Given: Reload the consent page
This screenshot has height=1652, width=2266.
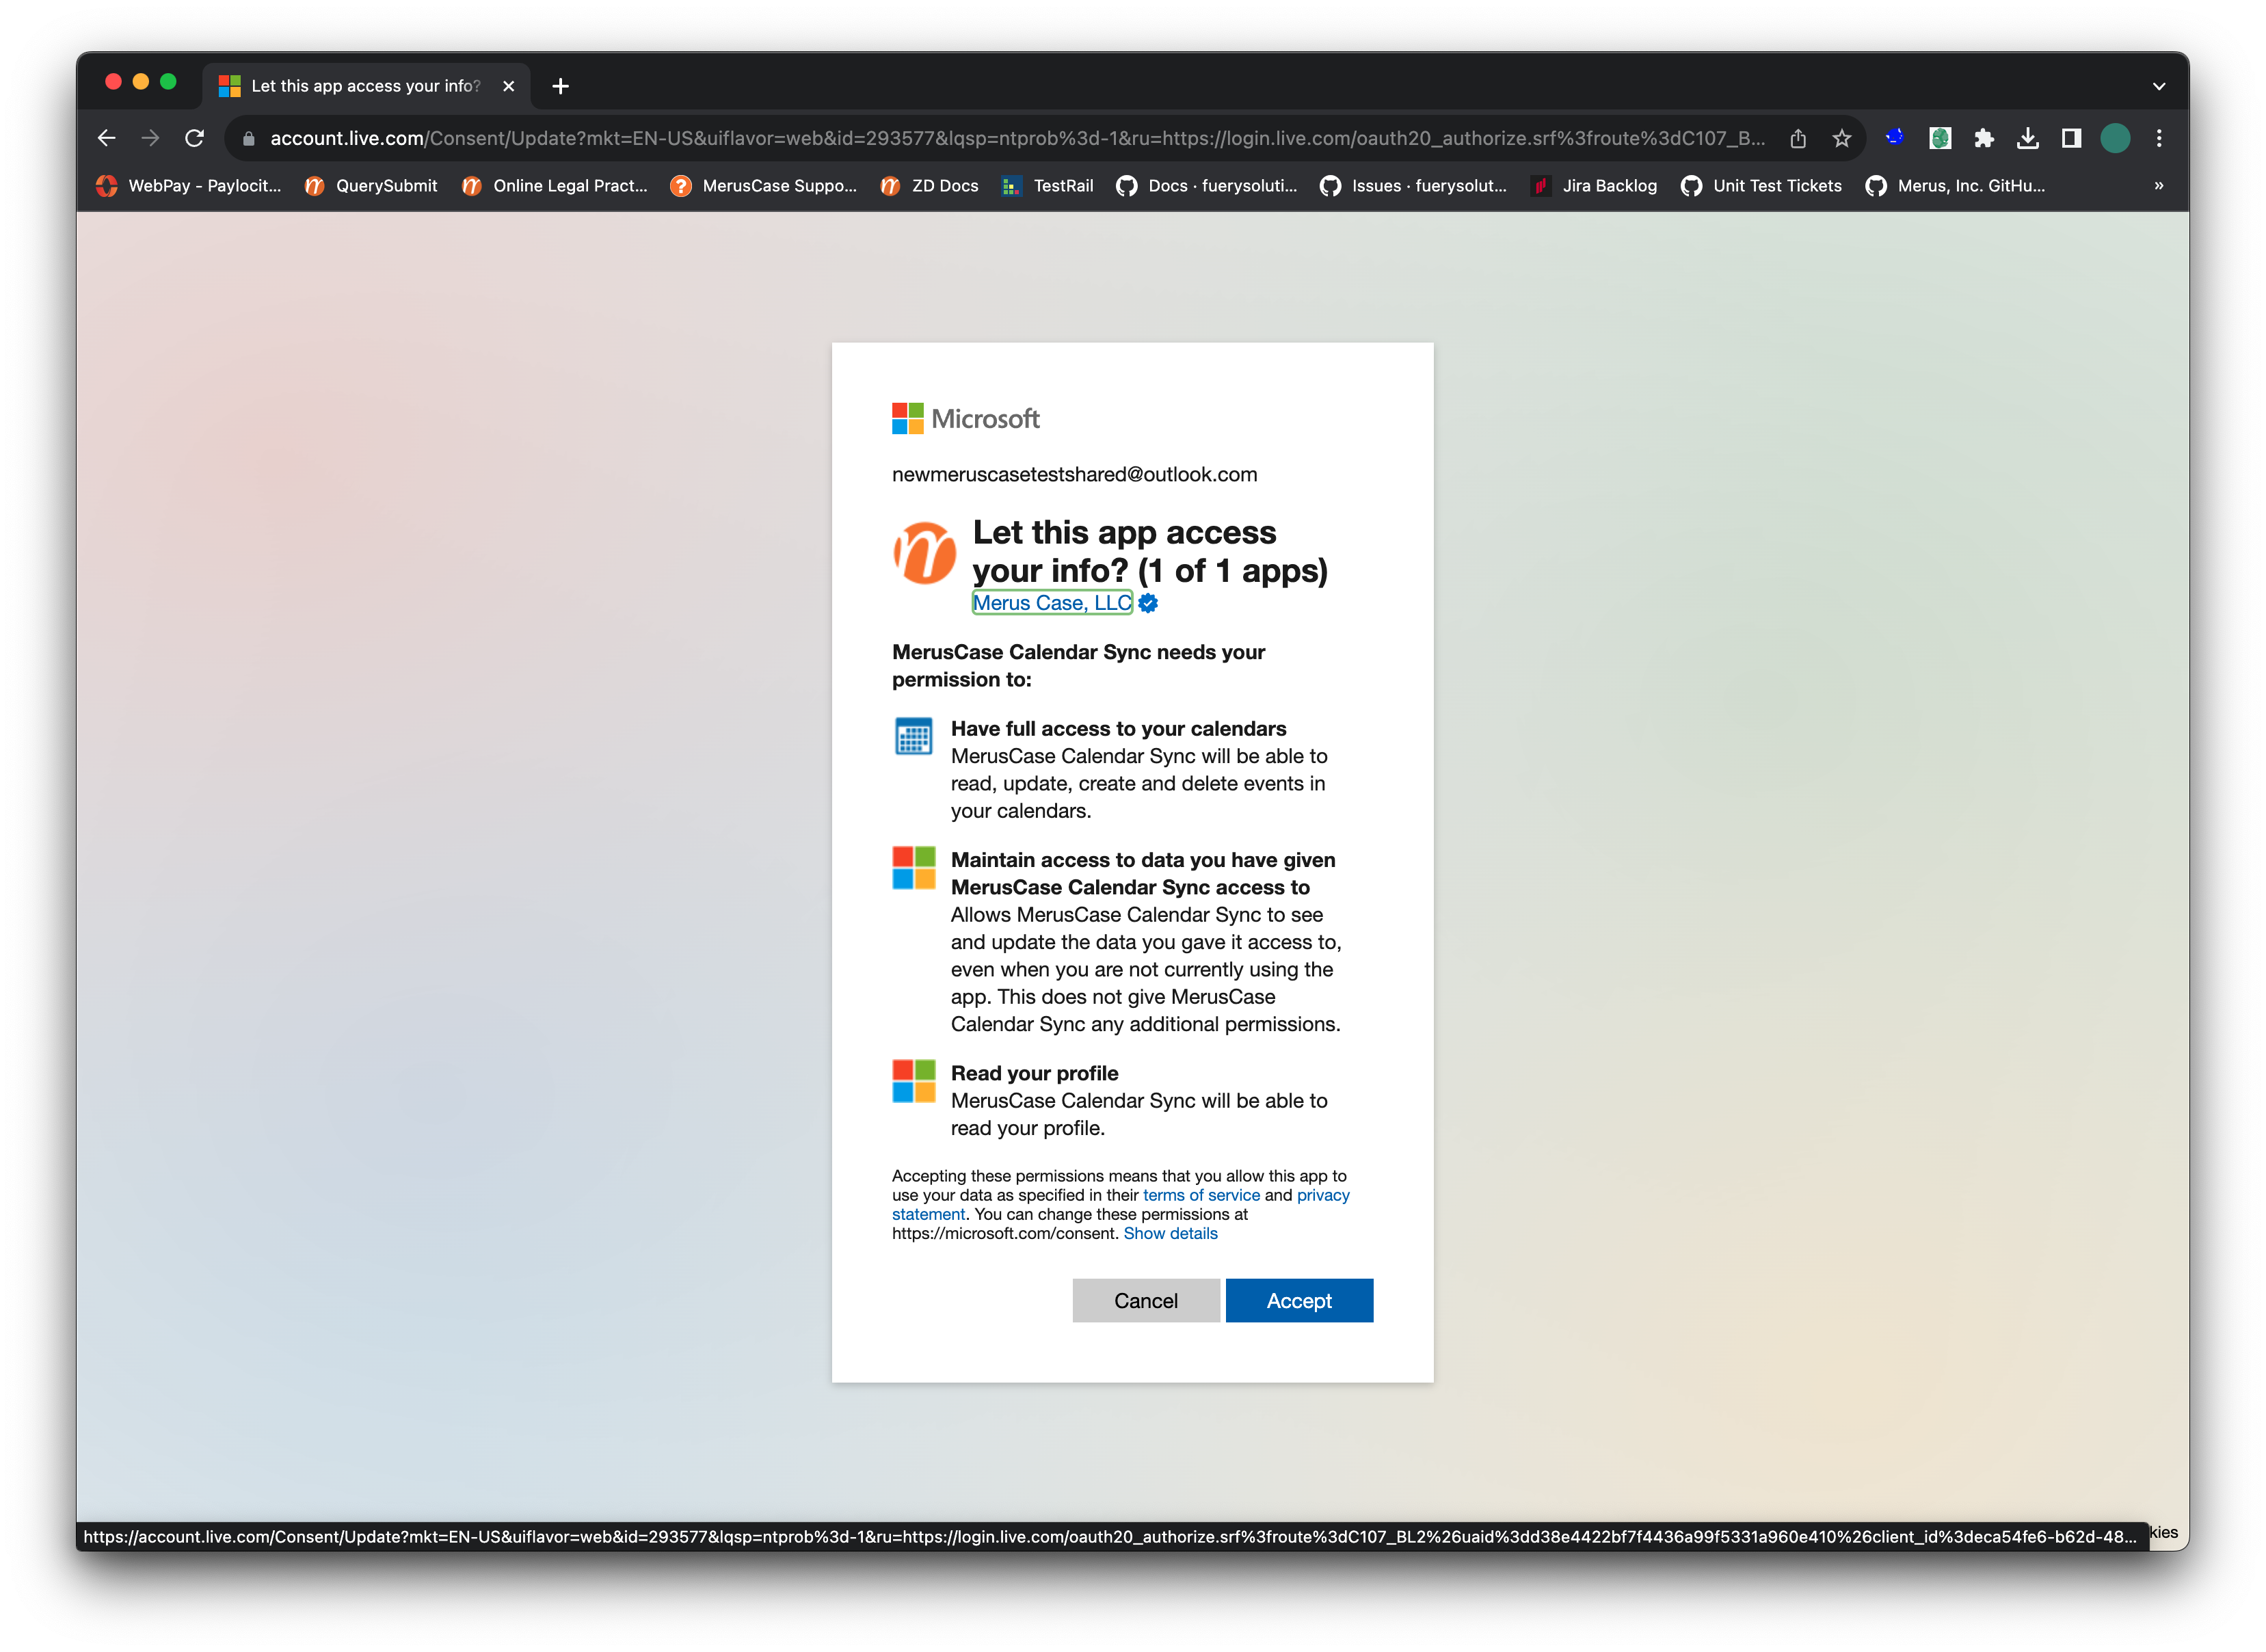Looking at the screenshot, I should click(x=195, y=138).
